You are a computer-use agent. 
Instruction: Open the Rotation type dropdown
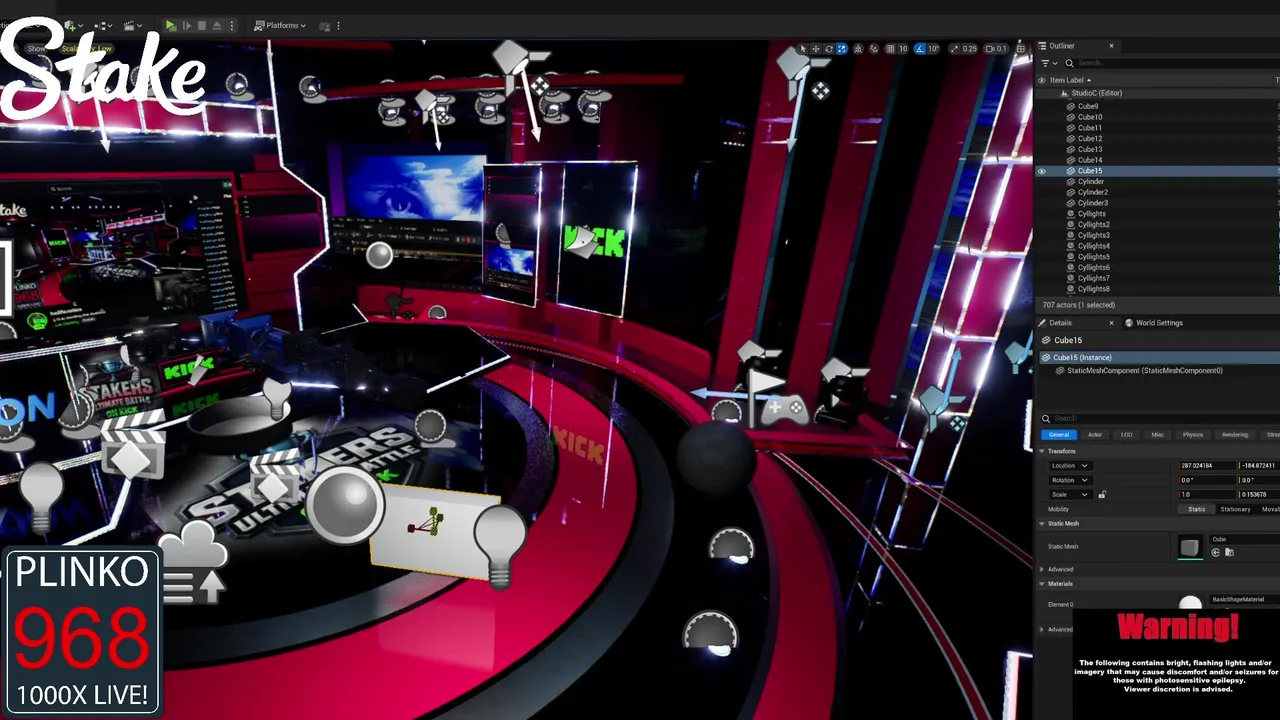click(1069, 480)
